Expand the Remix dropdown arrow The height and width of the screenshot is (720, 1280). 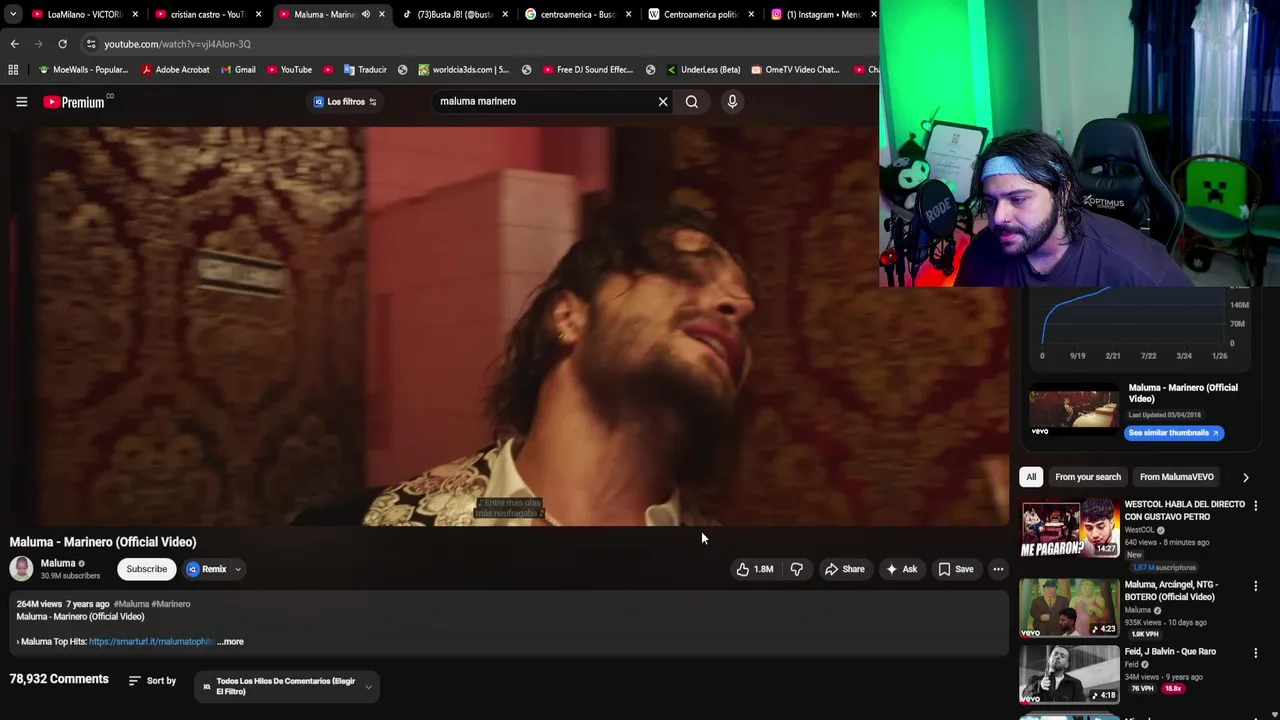tap(238, 569)
